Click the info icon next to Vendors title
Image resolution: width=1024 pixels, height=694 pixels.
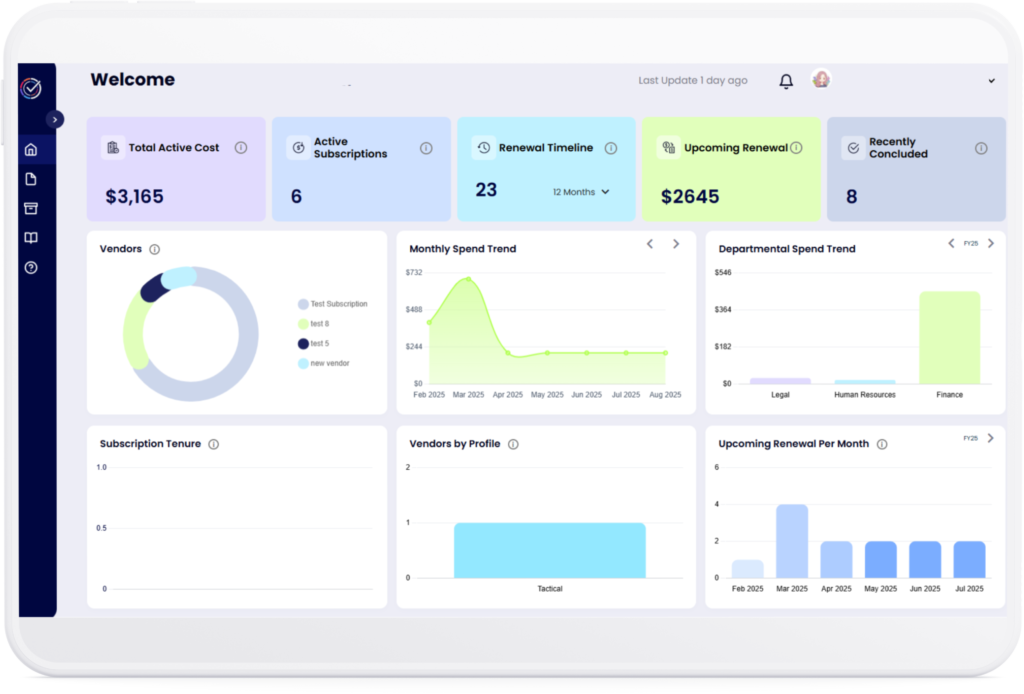tap(155, 249)
